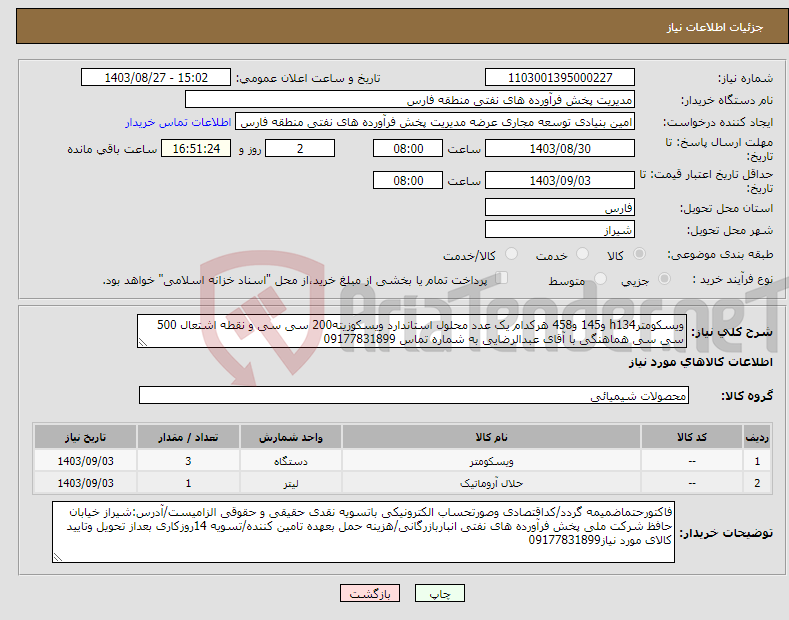Image resolution: width=789 pixels, height=620 pixels.
Task: Click the response deadline time 08:00 field
Action: click(x=408, y=148)
